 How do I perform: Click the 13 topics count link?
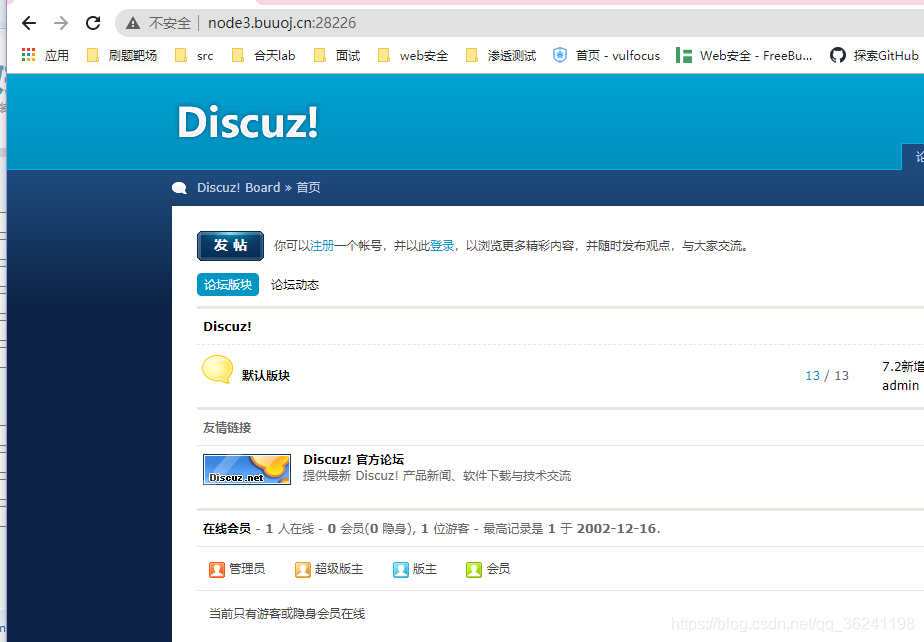coord(813,376)
